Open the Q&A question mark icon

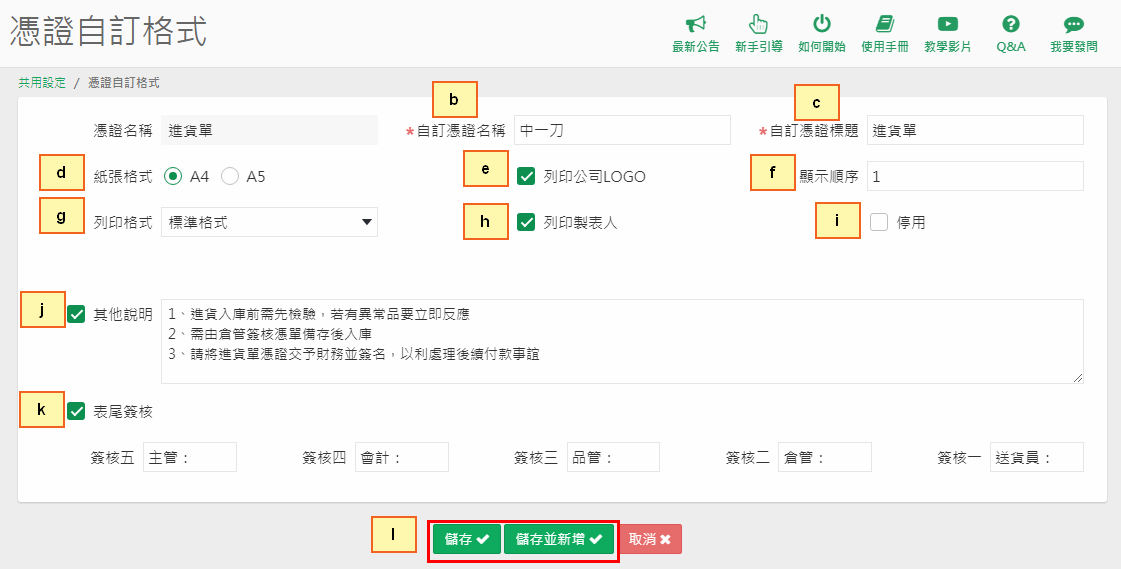tap(1011, 24)
